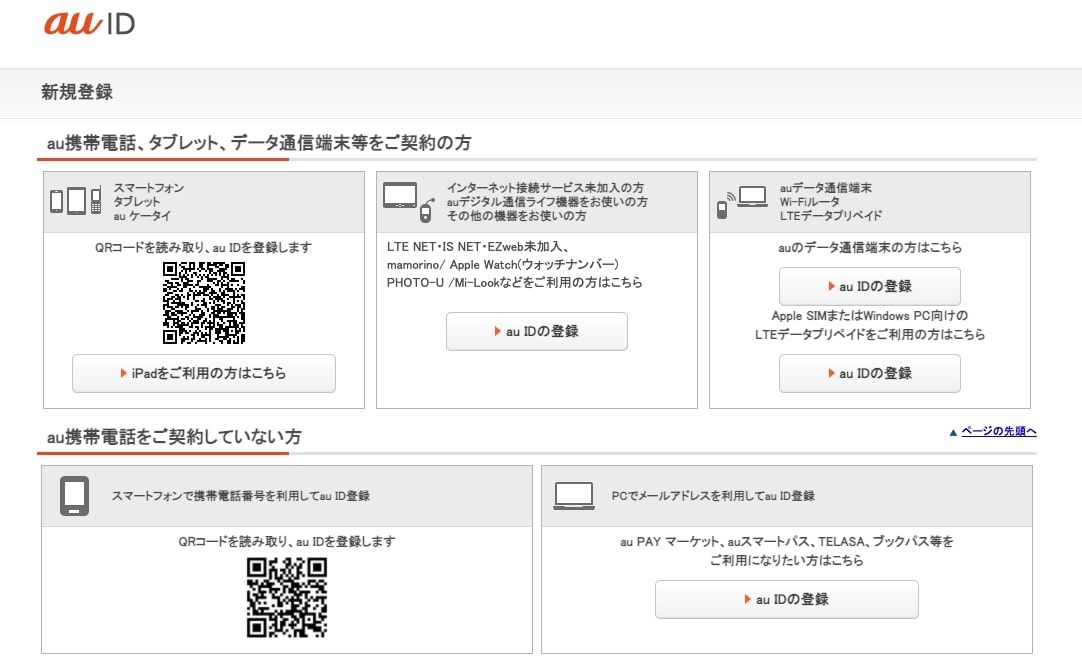Click the 新規登録 page heading
The width and height of the screenshot is (1082, 665).
tap(77, 92)
